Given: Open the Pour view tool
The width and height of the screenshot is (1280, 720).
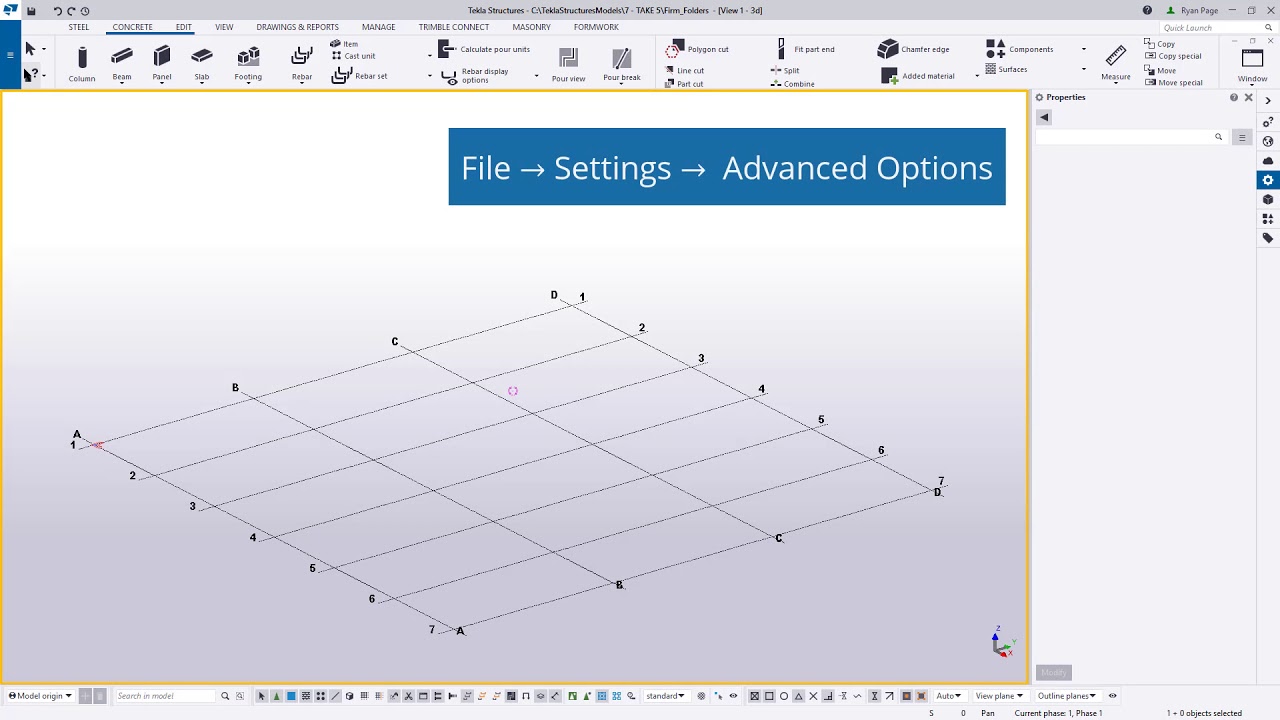Looking at the screenshot, I should (x=568, y=64).
